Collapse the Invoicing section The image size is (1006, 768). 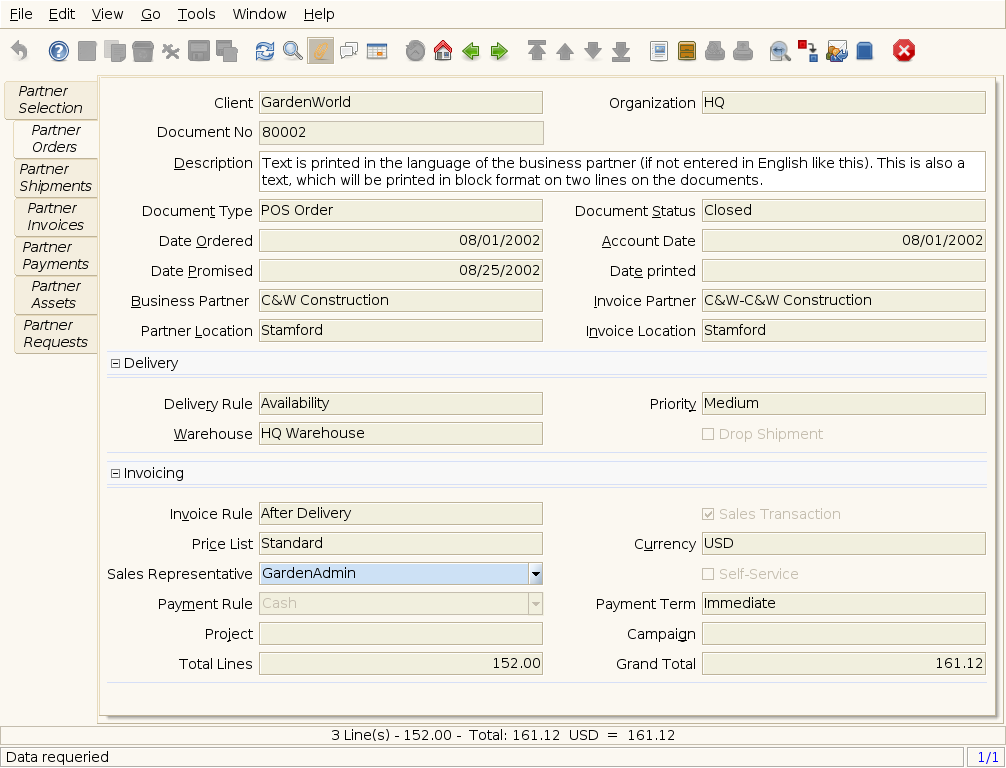[116, 474]
